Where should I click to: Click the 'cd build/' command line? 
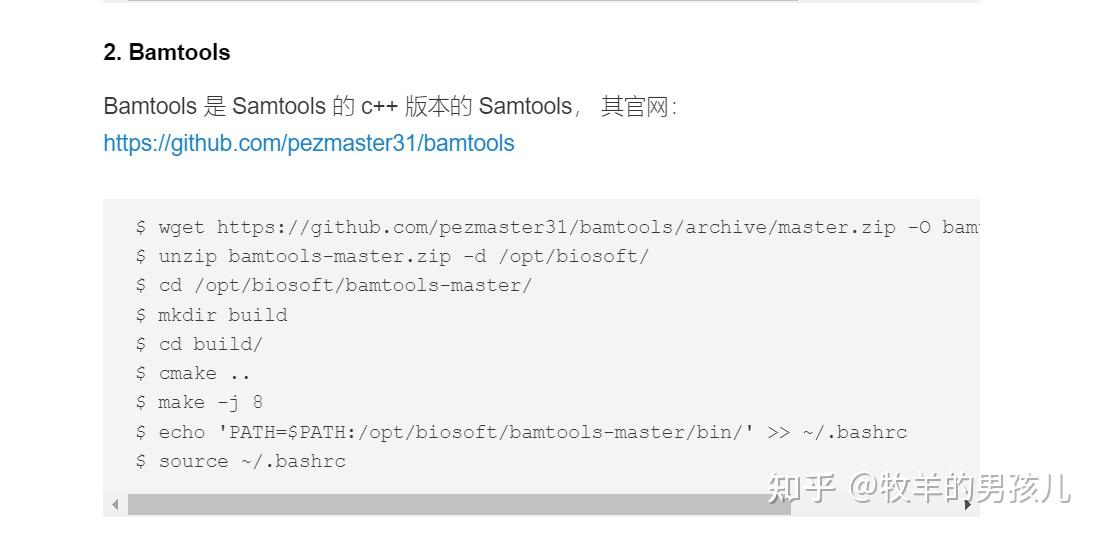click(x=200, y=344)
